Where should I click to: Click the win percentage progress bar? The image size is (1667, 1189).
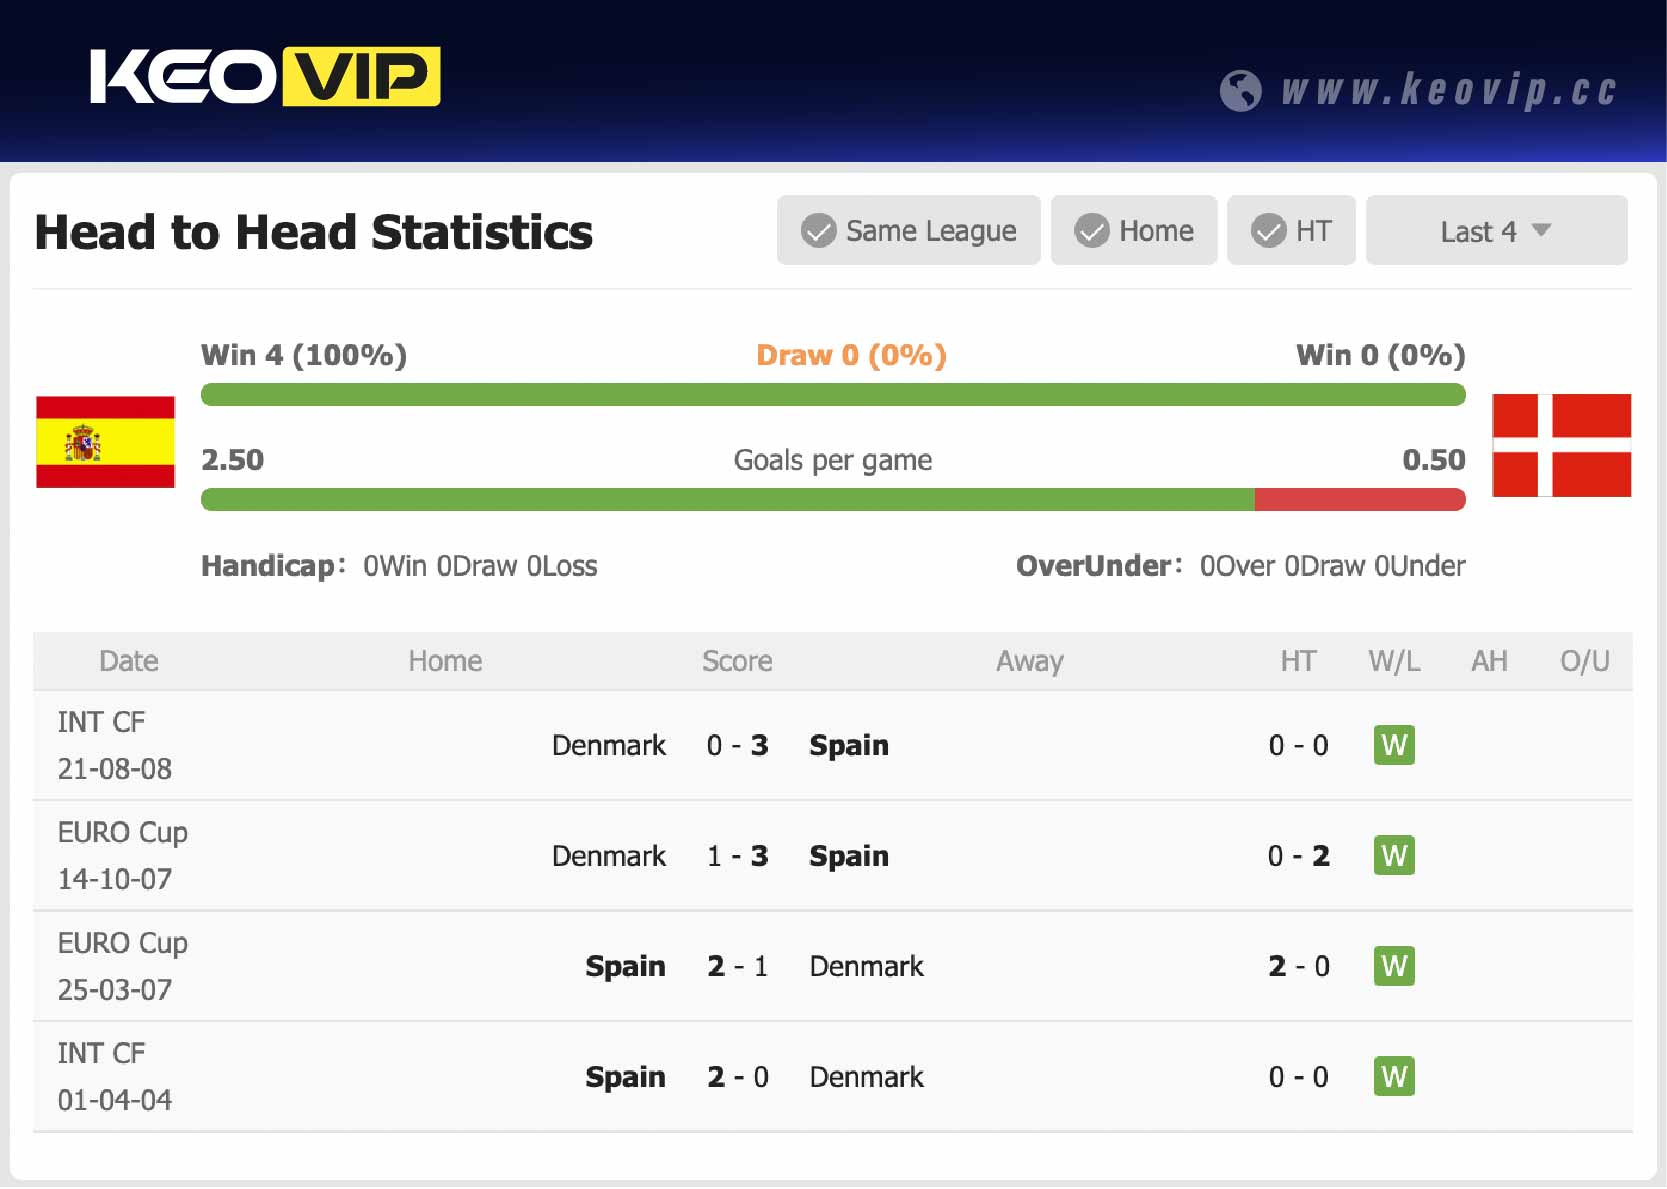click(x=833, y=394)
